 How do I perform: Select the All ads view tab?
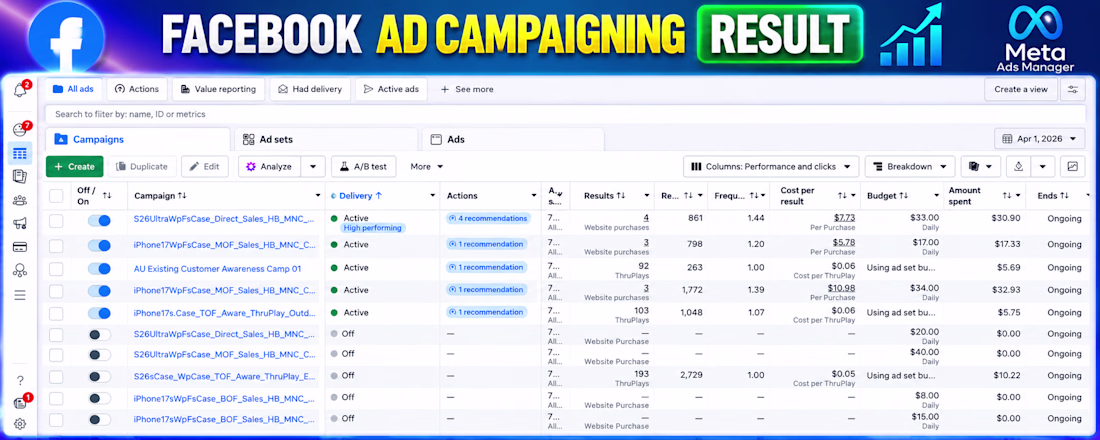[74, 89]
